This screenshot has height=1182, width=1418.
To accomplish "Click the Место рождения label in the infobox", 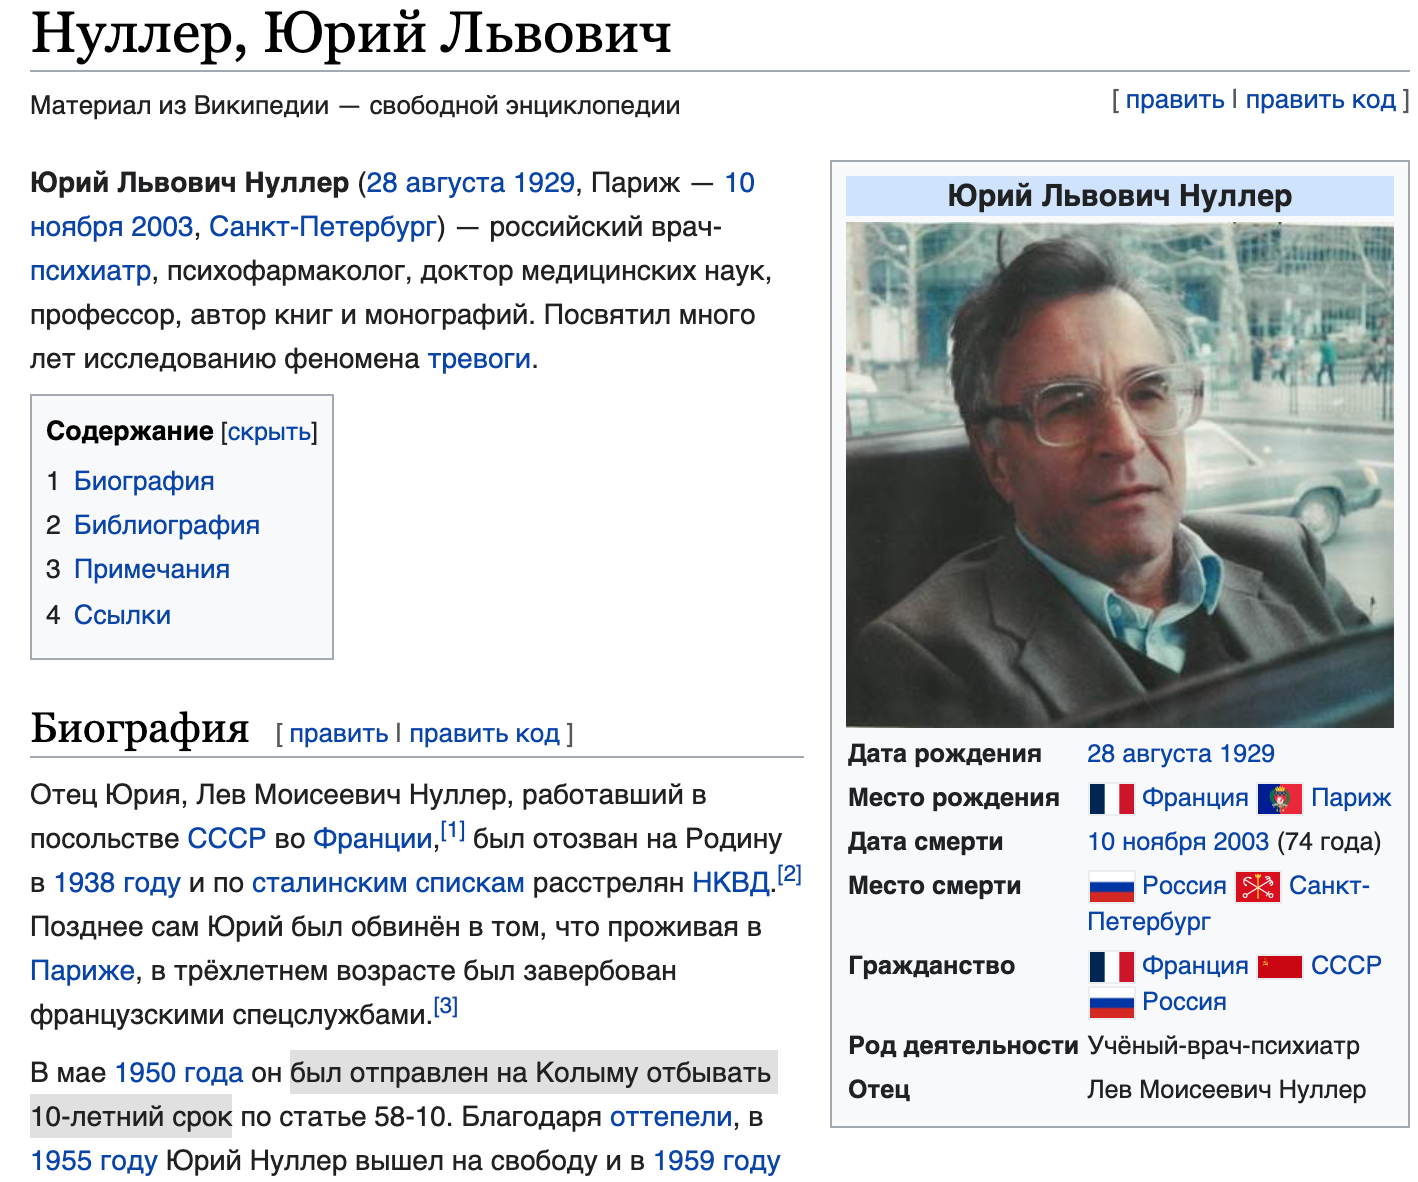I will (x=953, y=798).
